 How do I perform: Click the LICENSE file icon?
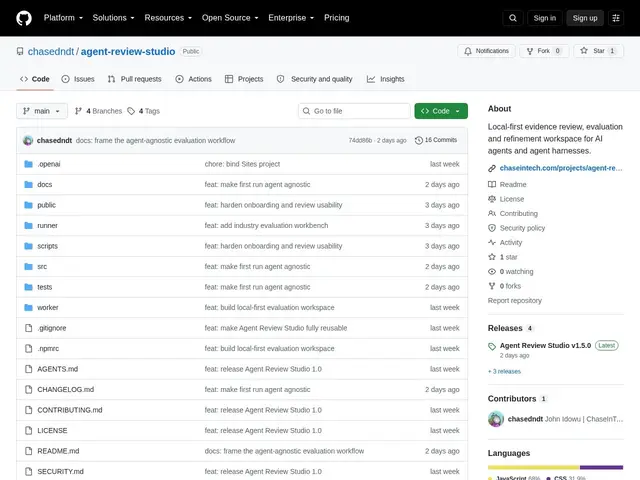[x=29, y=430]
